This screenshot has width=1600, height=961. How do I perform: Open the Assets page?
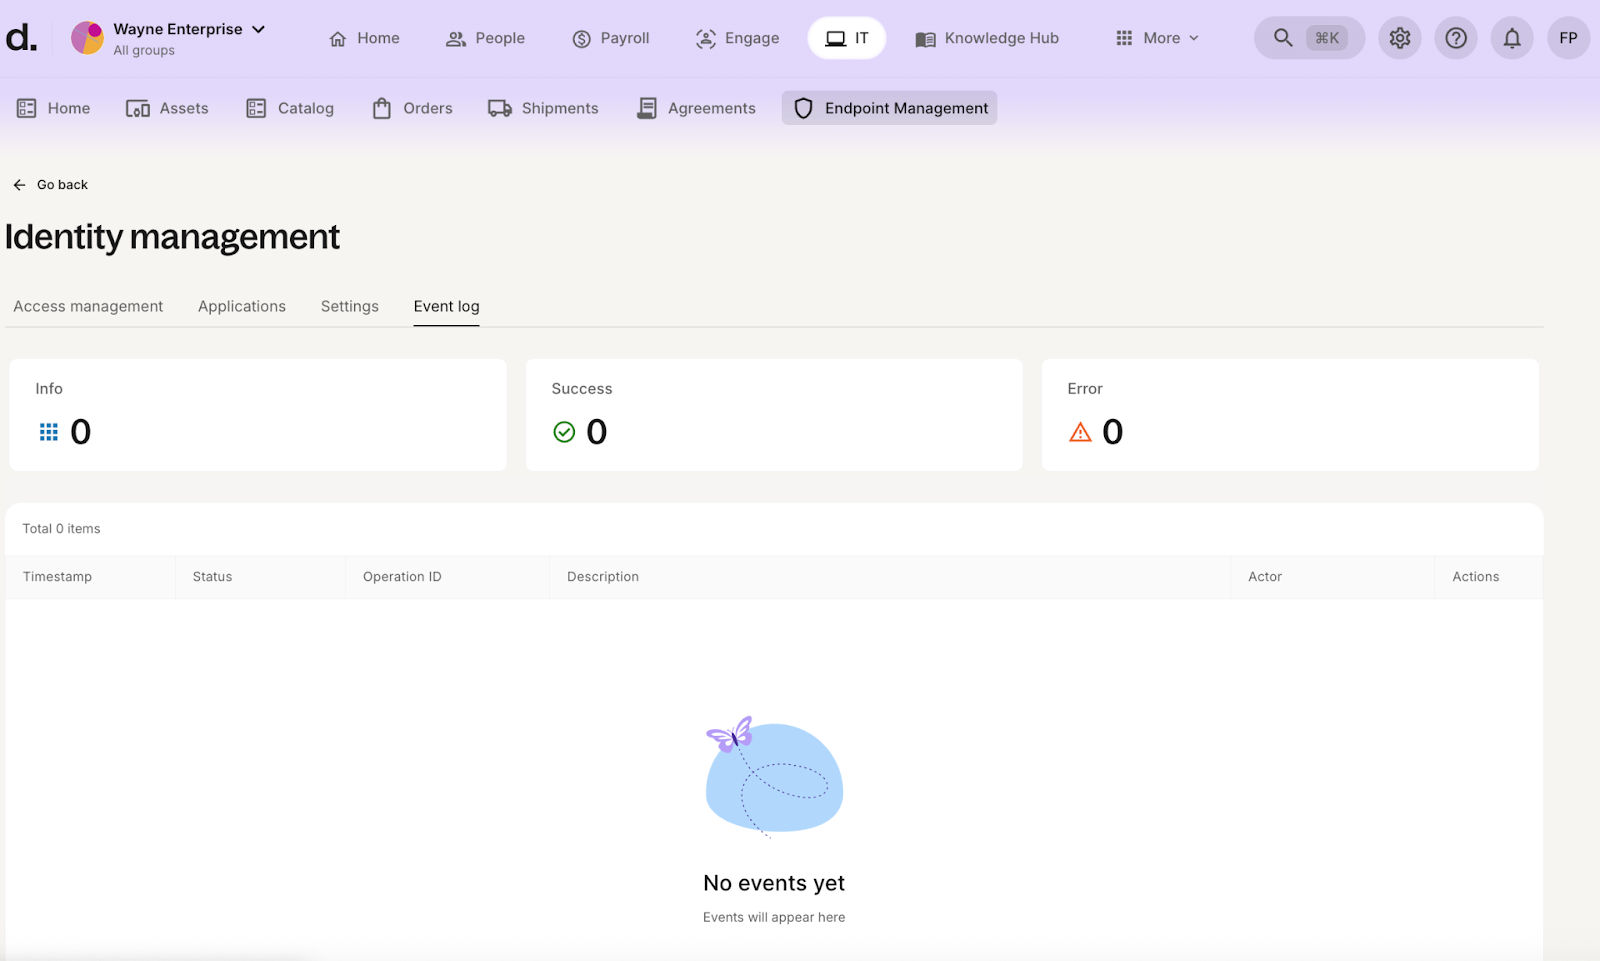click(x=167, y=108)
